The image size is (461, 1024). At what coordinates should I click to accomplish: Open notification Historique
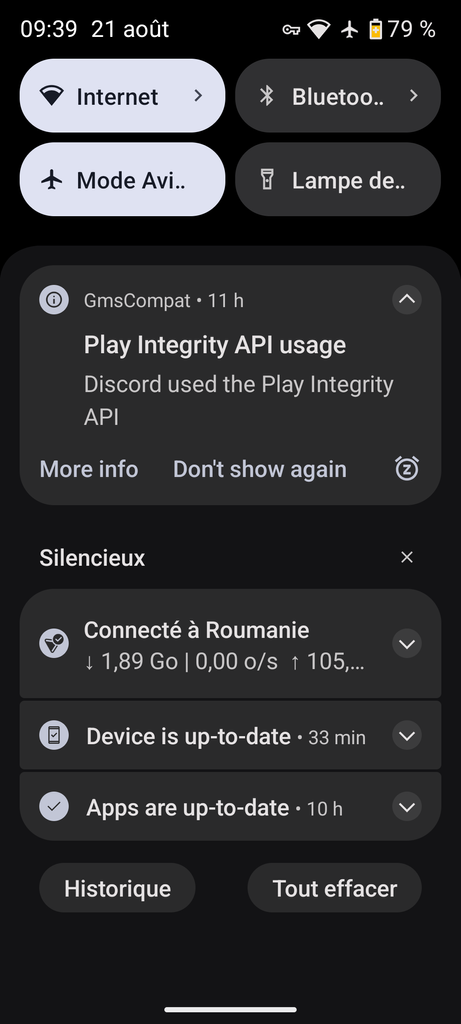click(x=118, y=888)
